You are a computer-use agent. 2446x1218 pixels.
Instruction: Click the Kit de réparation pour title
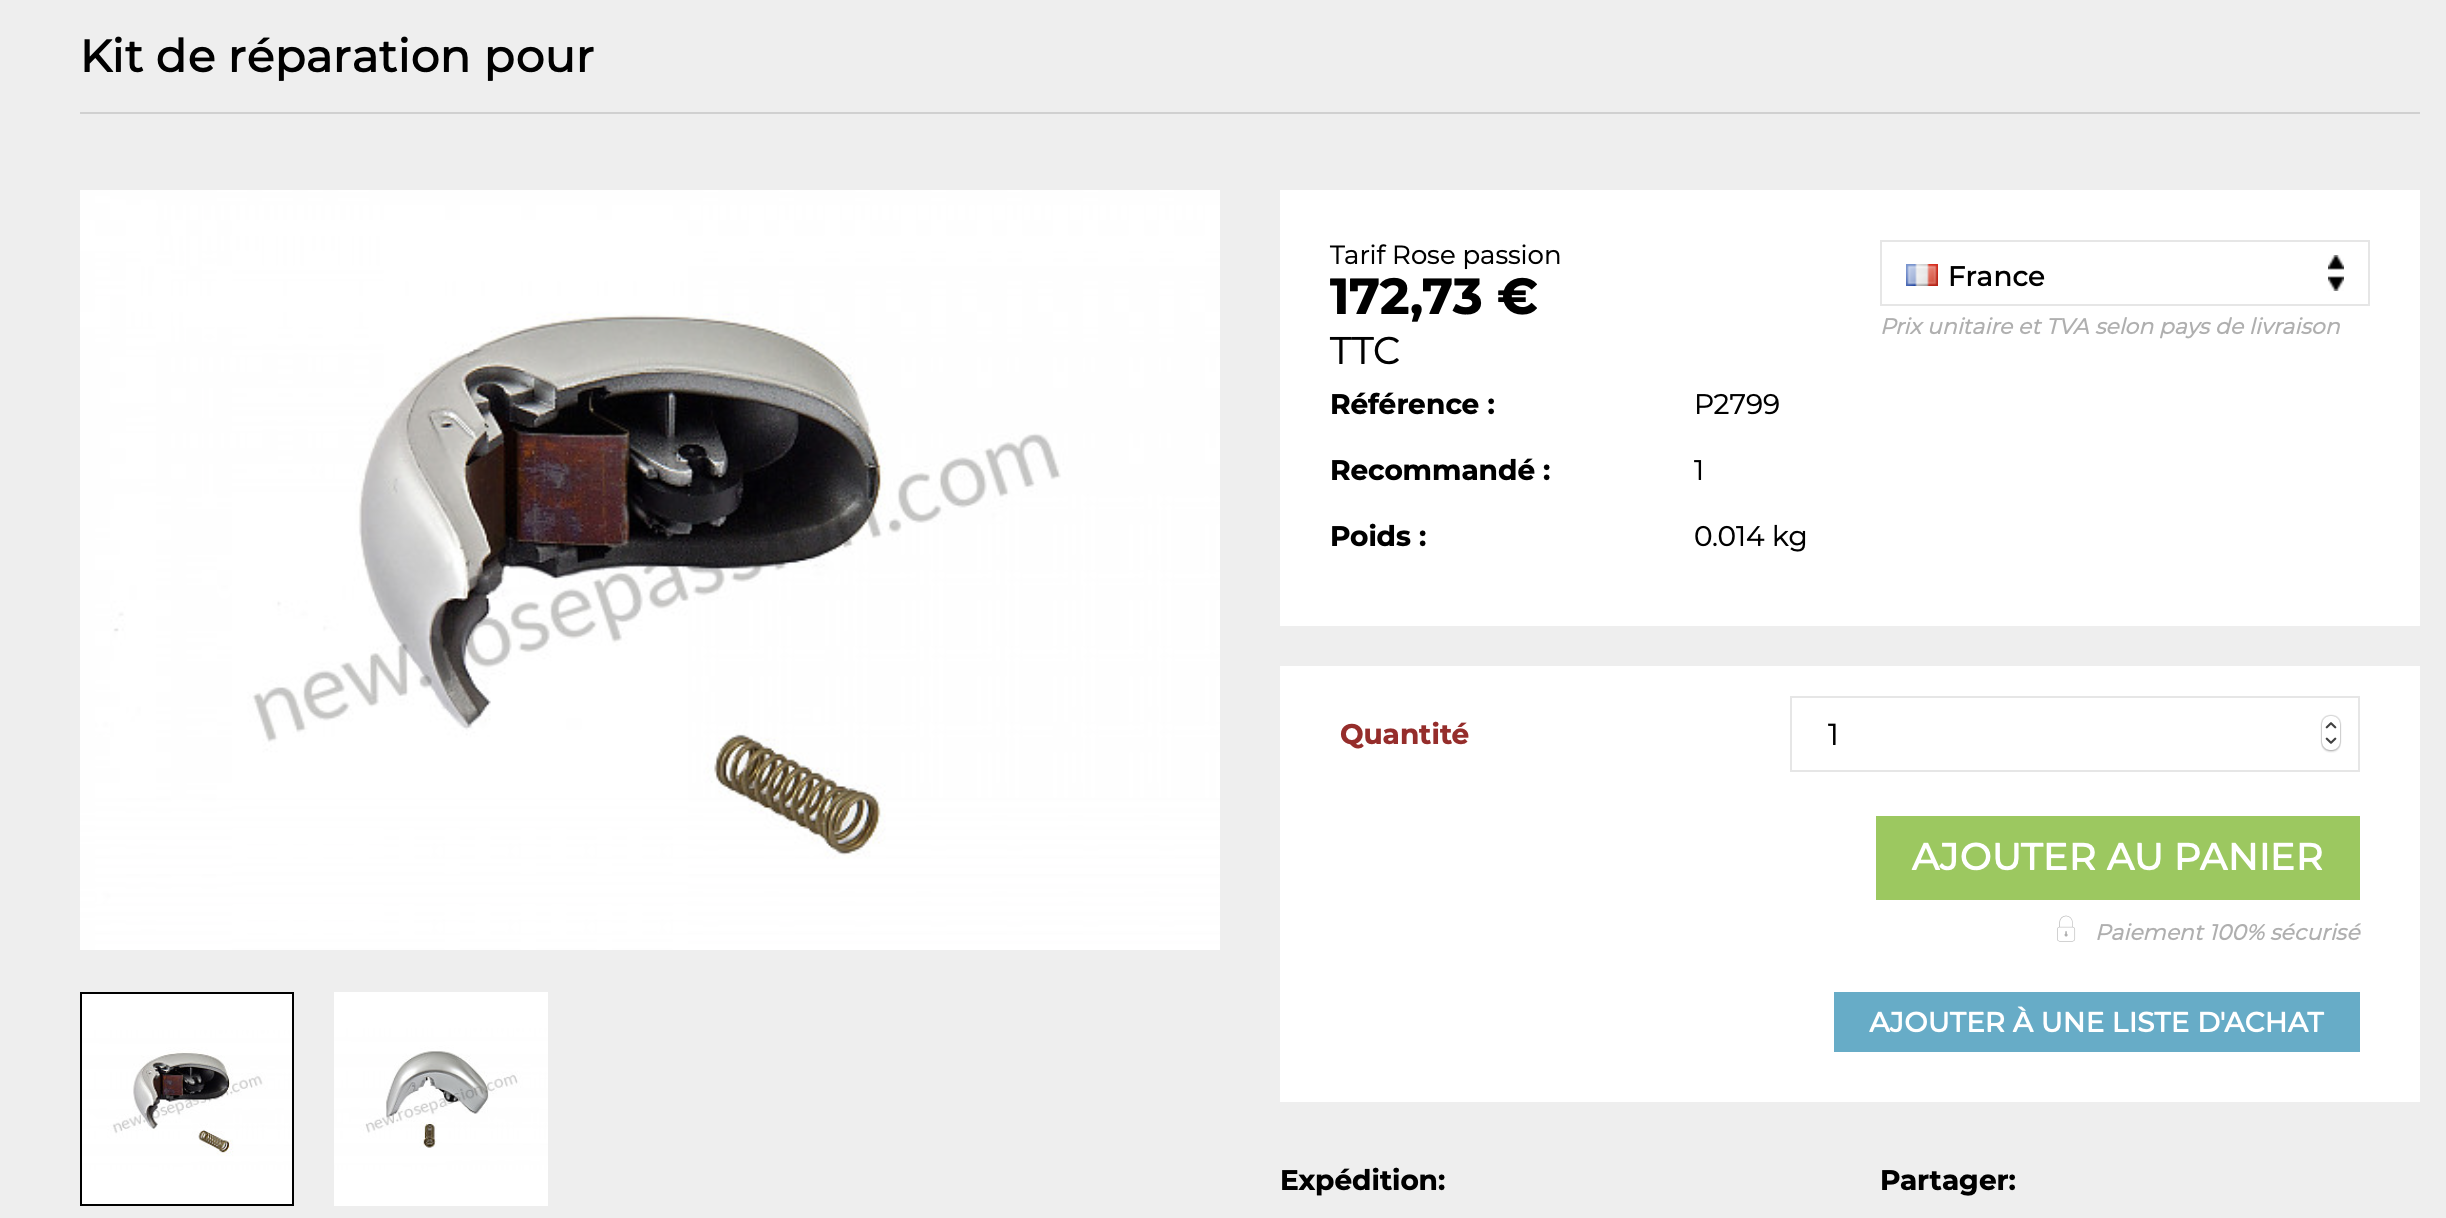(337, 56)
